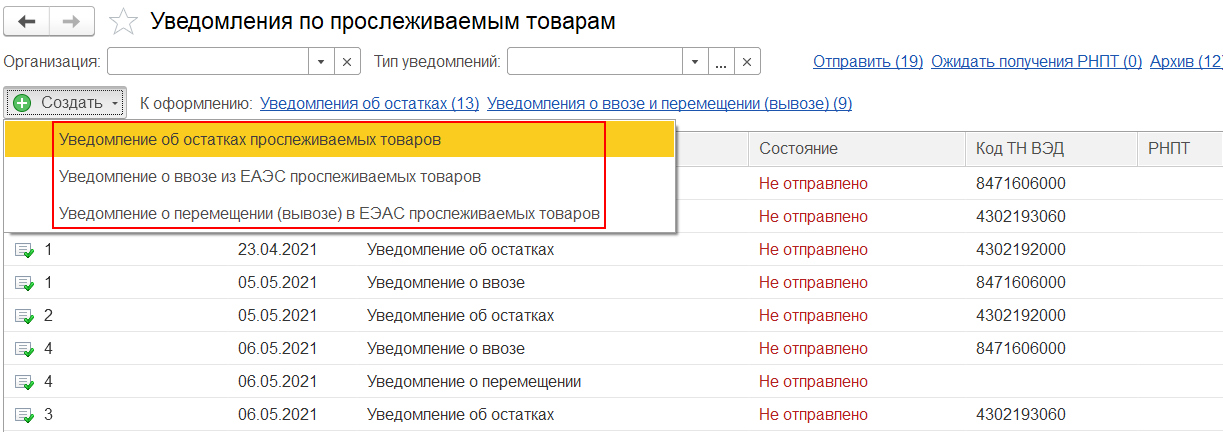Select code 4302193060 in last row

click(x=1021, y=415)
